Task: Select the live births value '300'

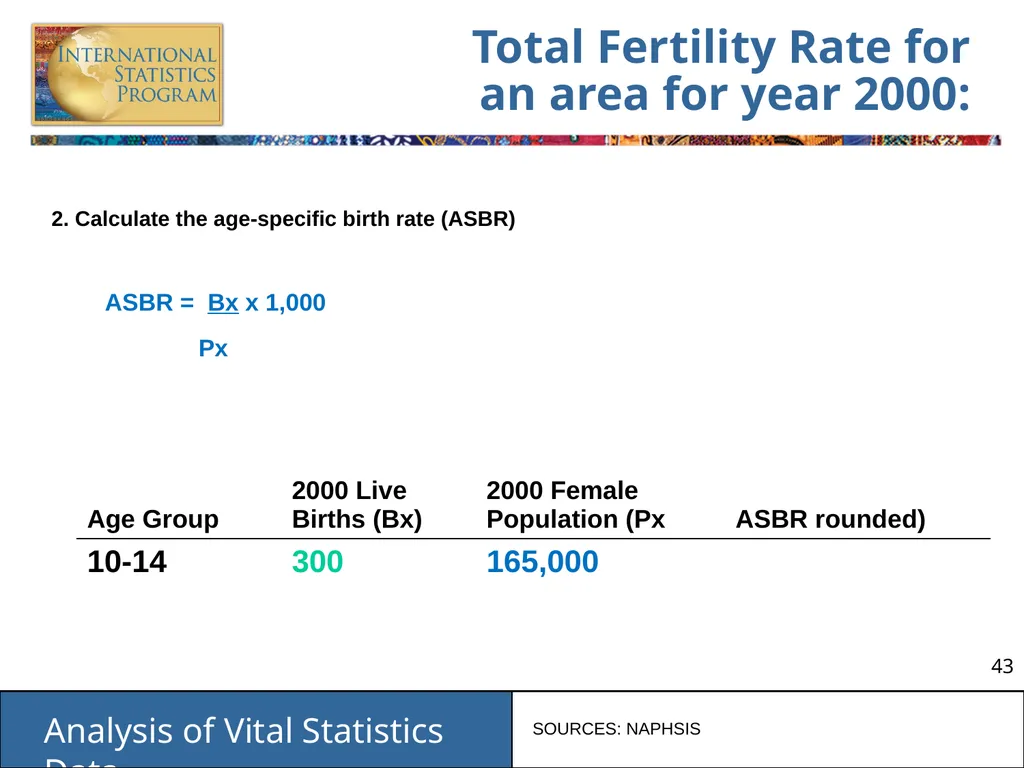Action: pyautogui.click(x=317, y=562)
